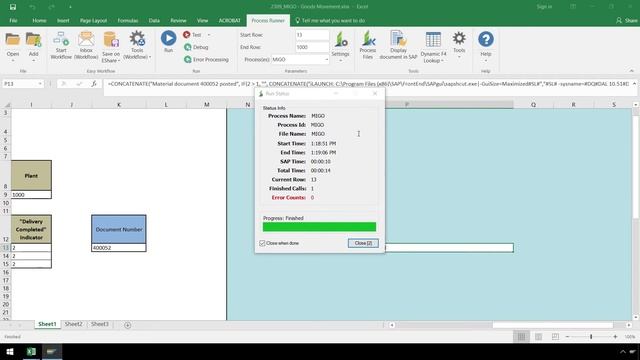Click the Debug icon
Image resolution: width=640 pixels, height=360 pixels.
pyautogui.click(x=187, y=47)
